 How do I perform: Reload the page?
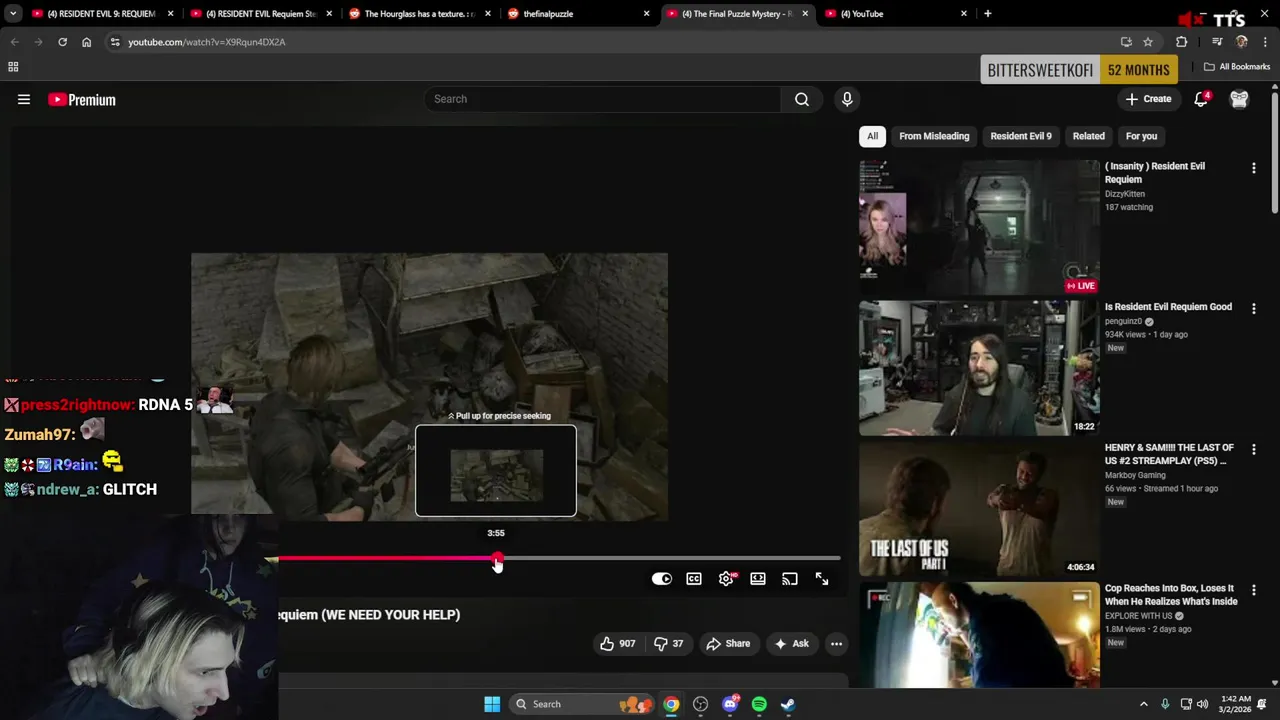coord(62,42)
